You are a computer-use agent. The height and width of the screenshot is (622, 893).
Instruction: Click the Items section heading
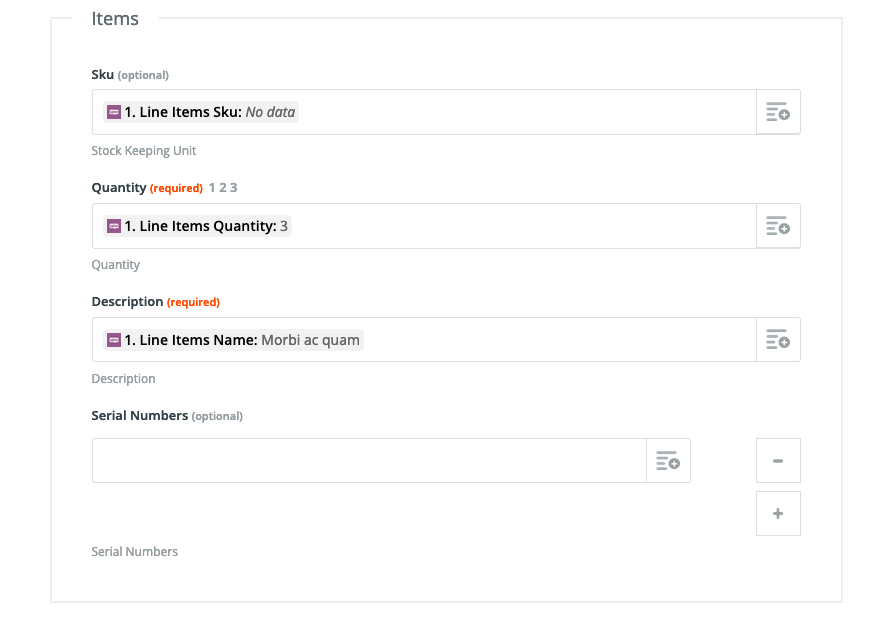[x=115, y=19]
